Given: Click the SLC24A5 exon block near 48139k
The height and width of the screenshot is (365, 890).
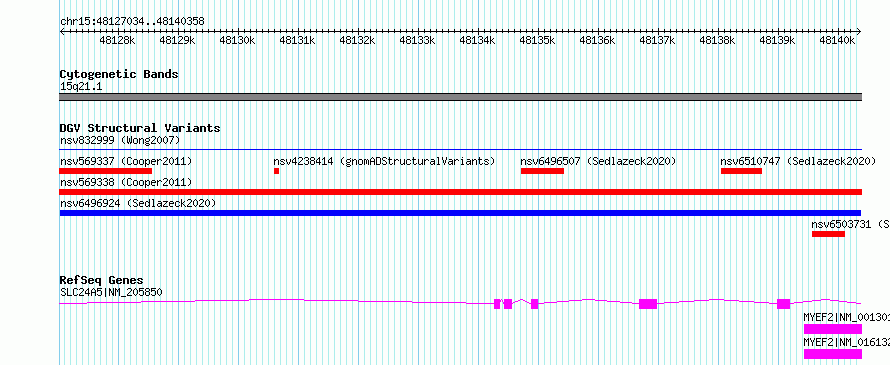Looking at the screenshot, I should point(783,304).
